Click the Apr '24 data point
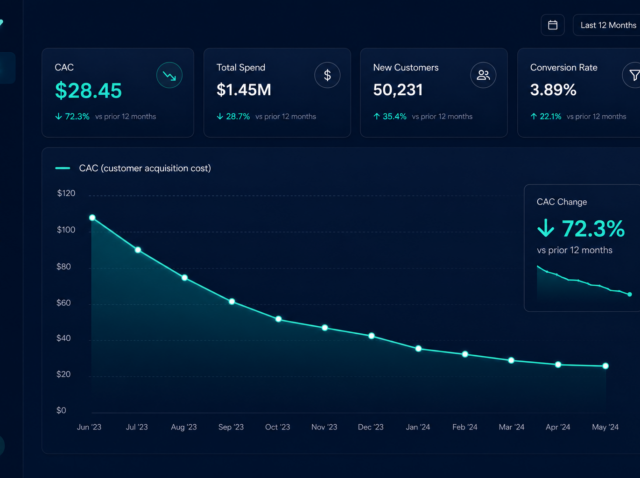The height and width of the screenshot is (478, 640). (558, 365)
